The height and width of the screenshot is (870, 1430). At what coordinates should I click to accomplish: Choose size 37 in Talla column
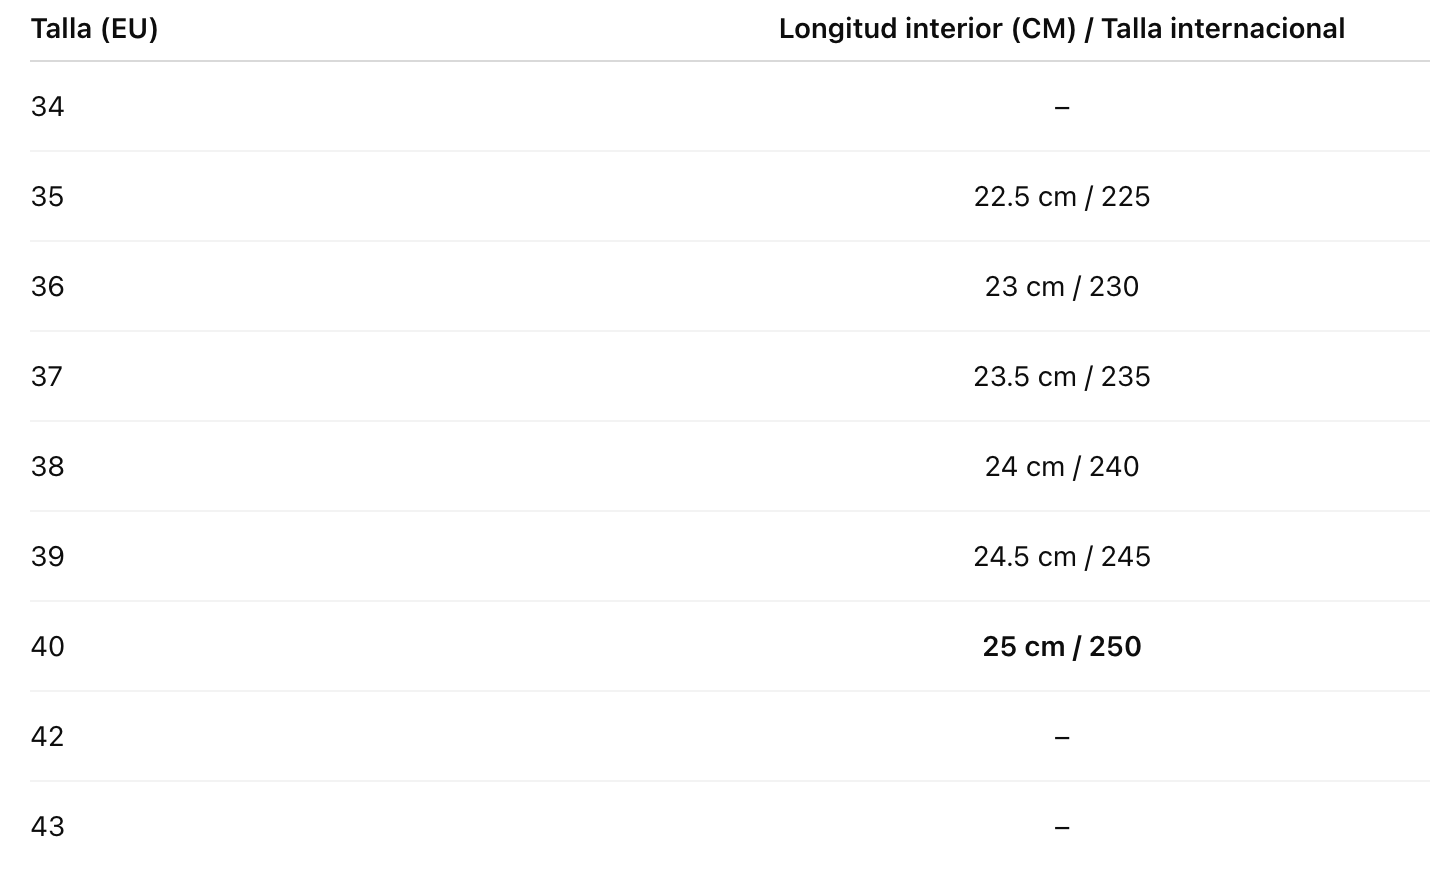click(x=47, y=377)
